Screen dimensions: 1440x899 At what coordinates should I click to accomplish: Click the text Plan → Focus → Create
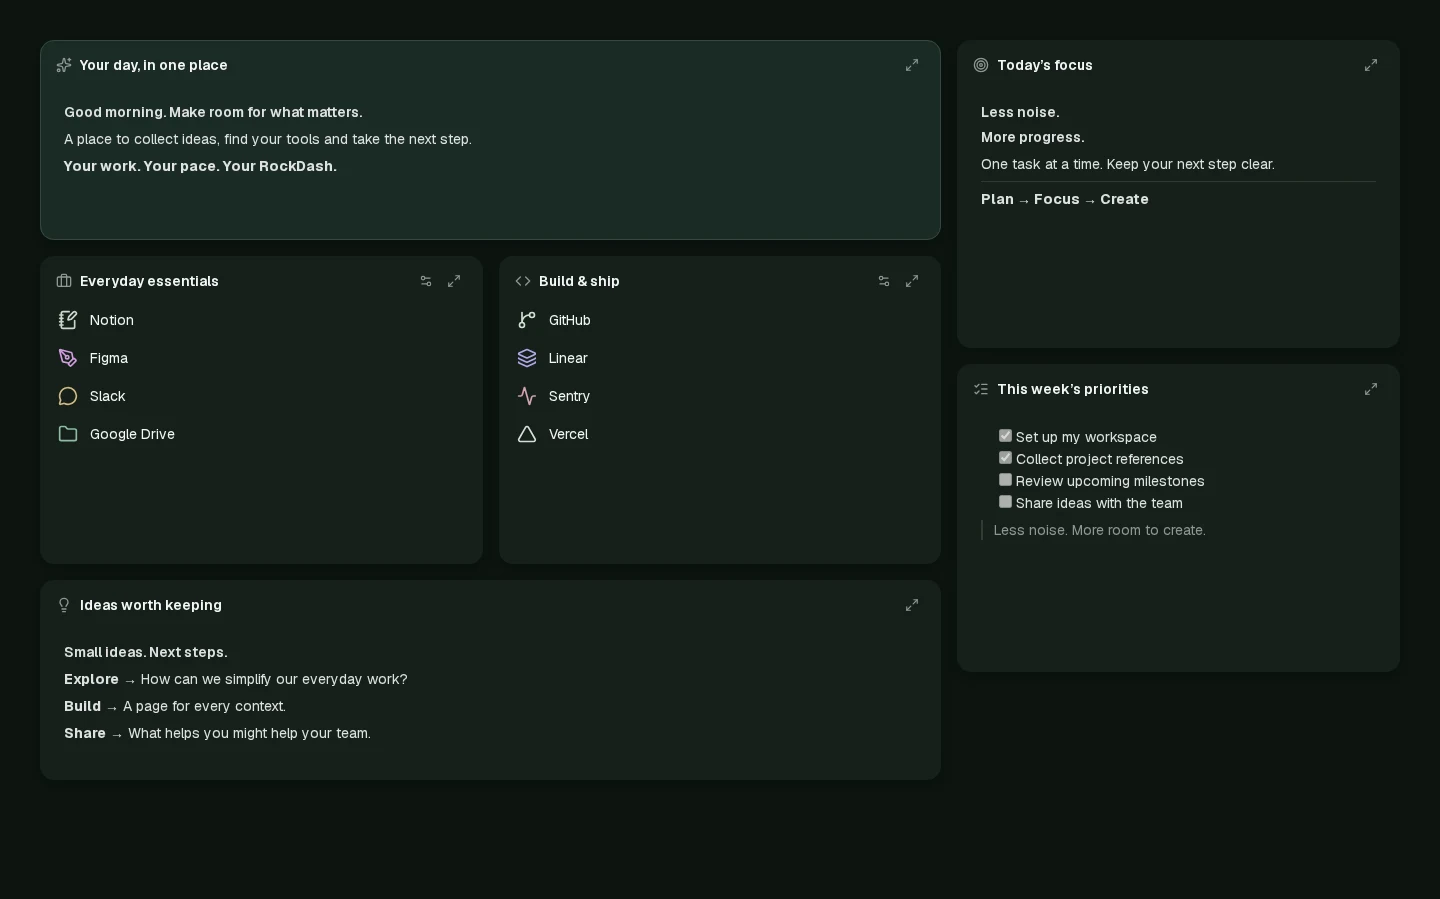point(1065,199)
